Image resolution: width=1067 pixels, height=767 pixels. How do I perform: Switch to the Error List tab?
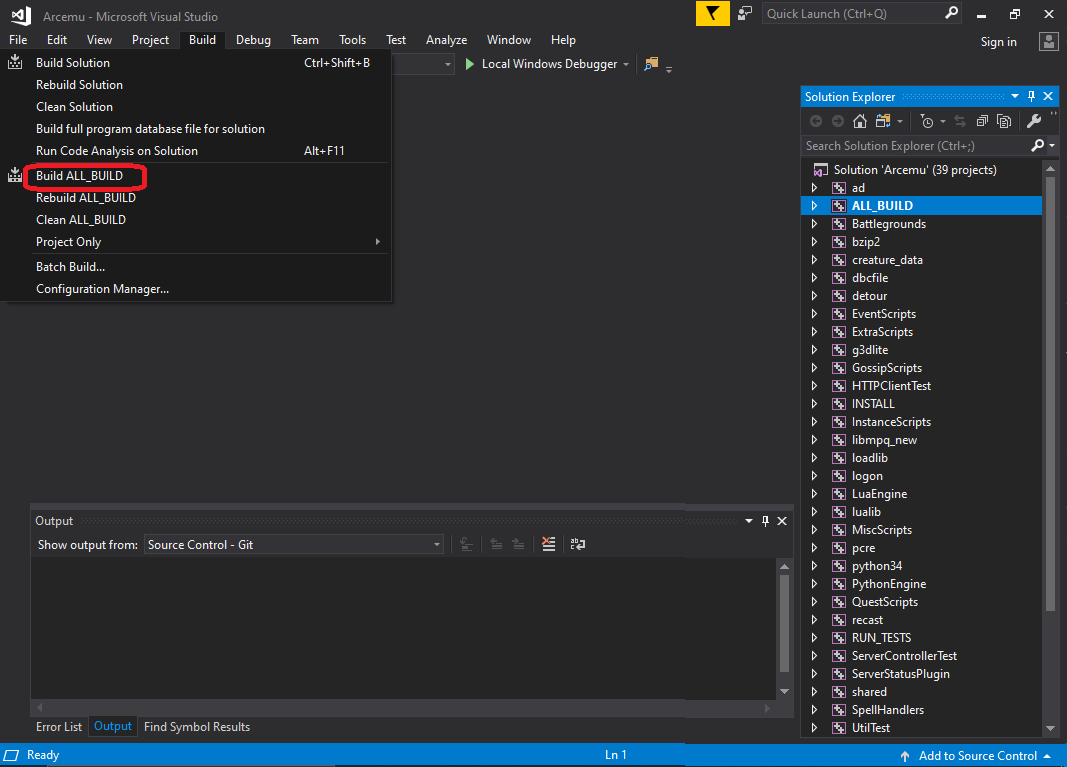click(58, 727)
